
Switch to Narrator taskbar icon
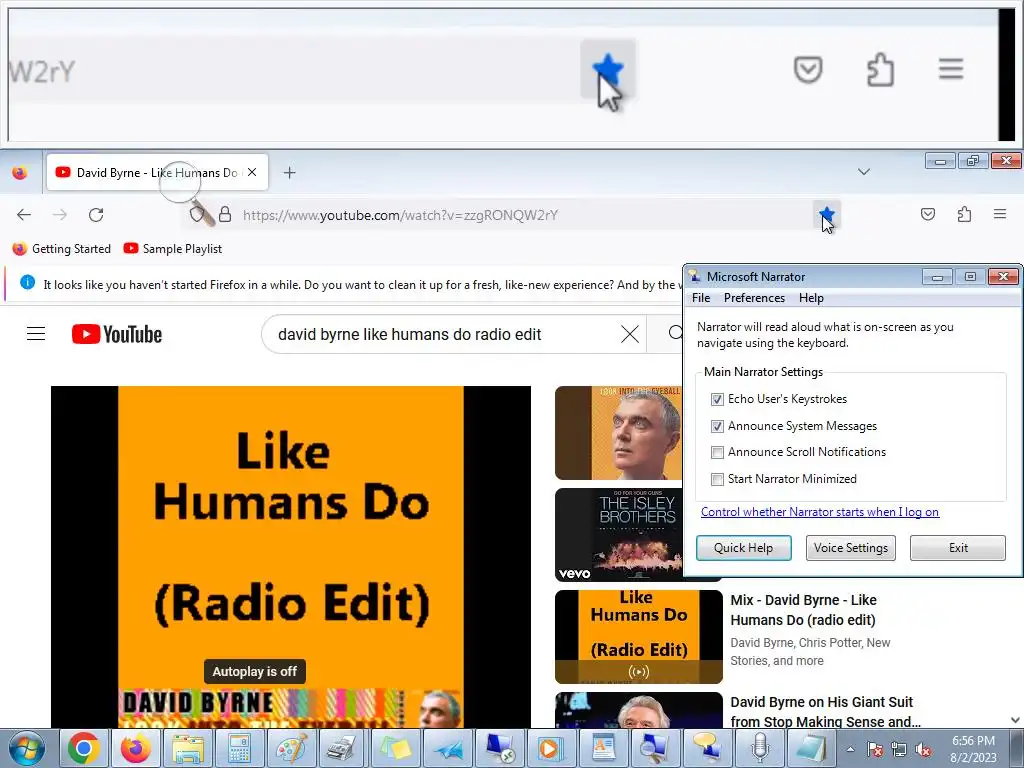coord(707,748)
